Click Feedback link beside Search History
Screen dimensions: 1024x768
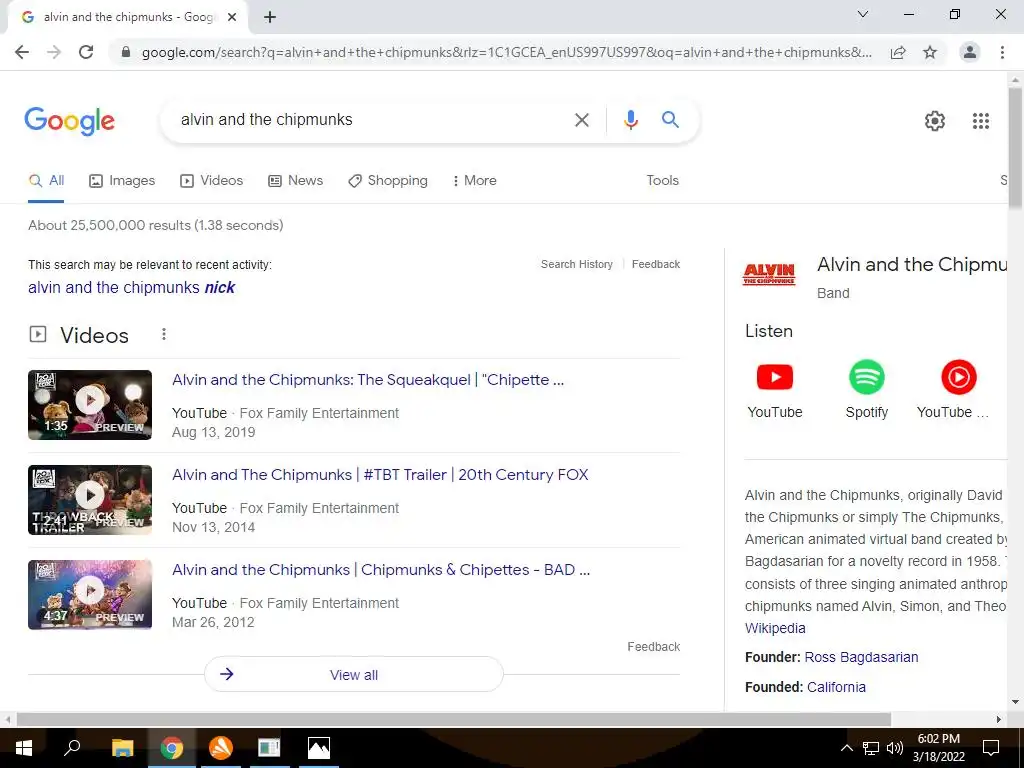656,264
